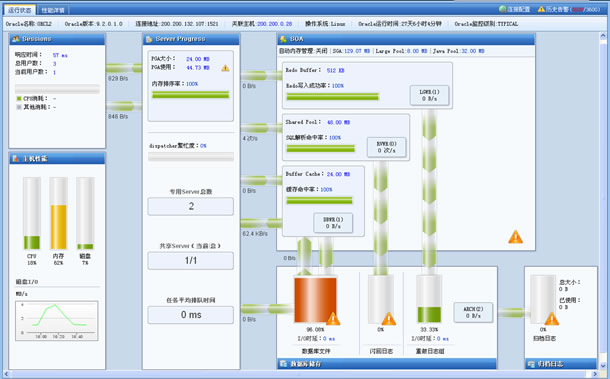Click the dispatcher繁忙度 empty bar
Viewport: 610px width, 379px height.
click(x=191, y=157)
